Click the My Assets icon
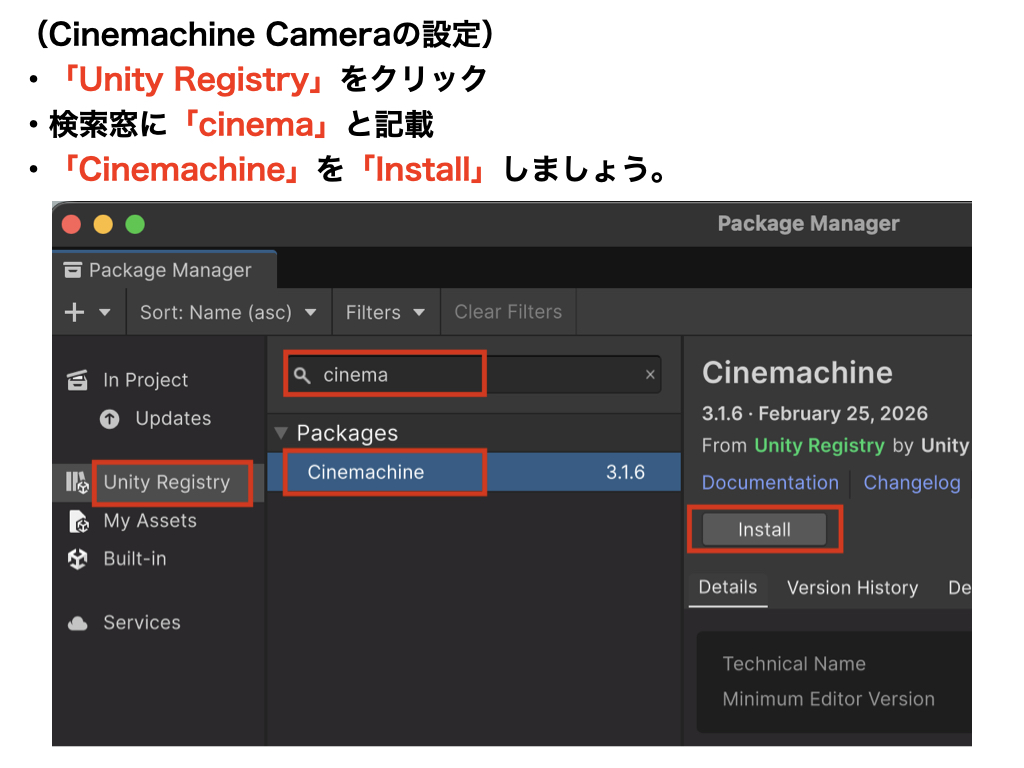The width and height of the screenshot is (1024, 768). [x=77, y=521]
